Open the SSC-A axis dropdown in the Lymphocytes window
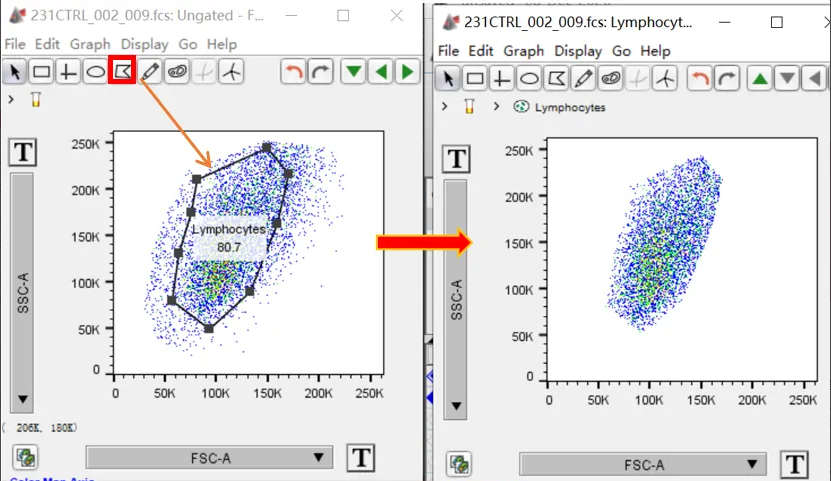The height and width of the screenshot is (481, 831). [456, 300]
